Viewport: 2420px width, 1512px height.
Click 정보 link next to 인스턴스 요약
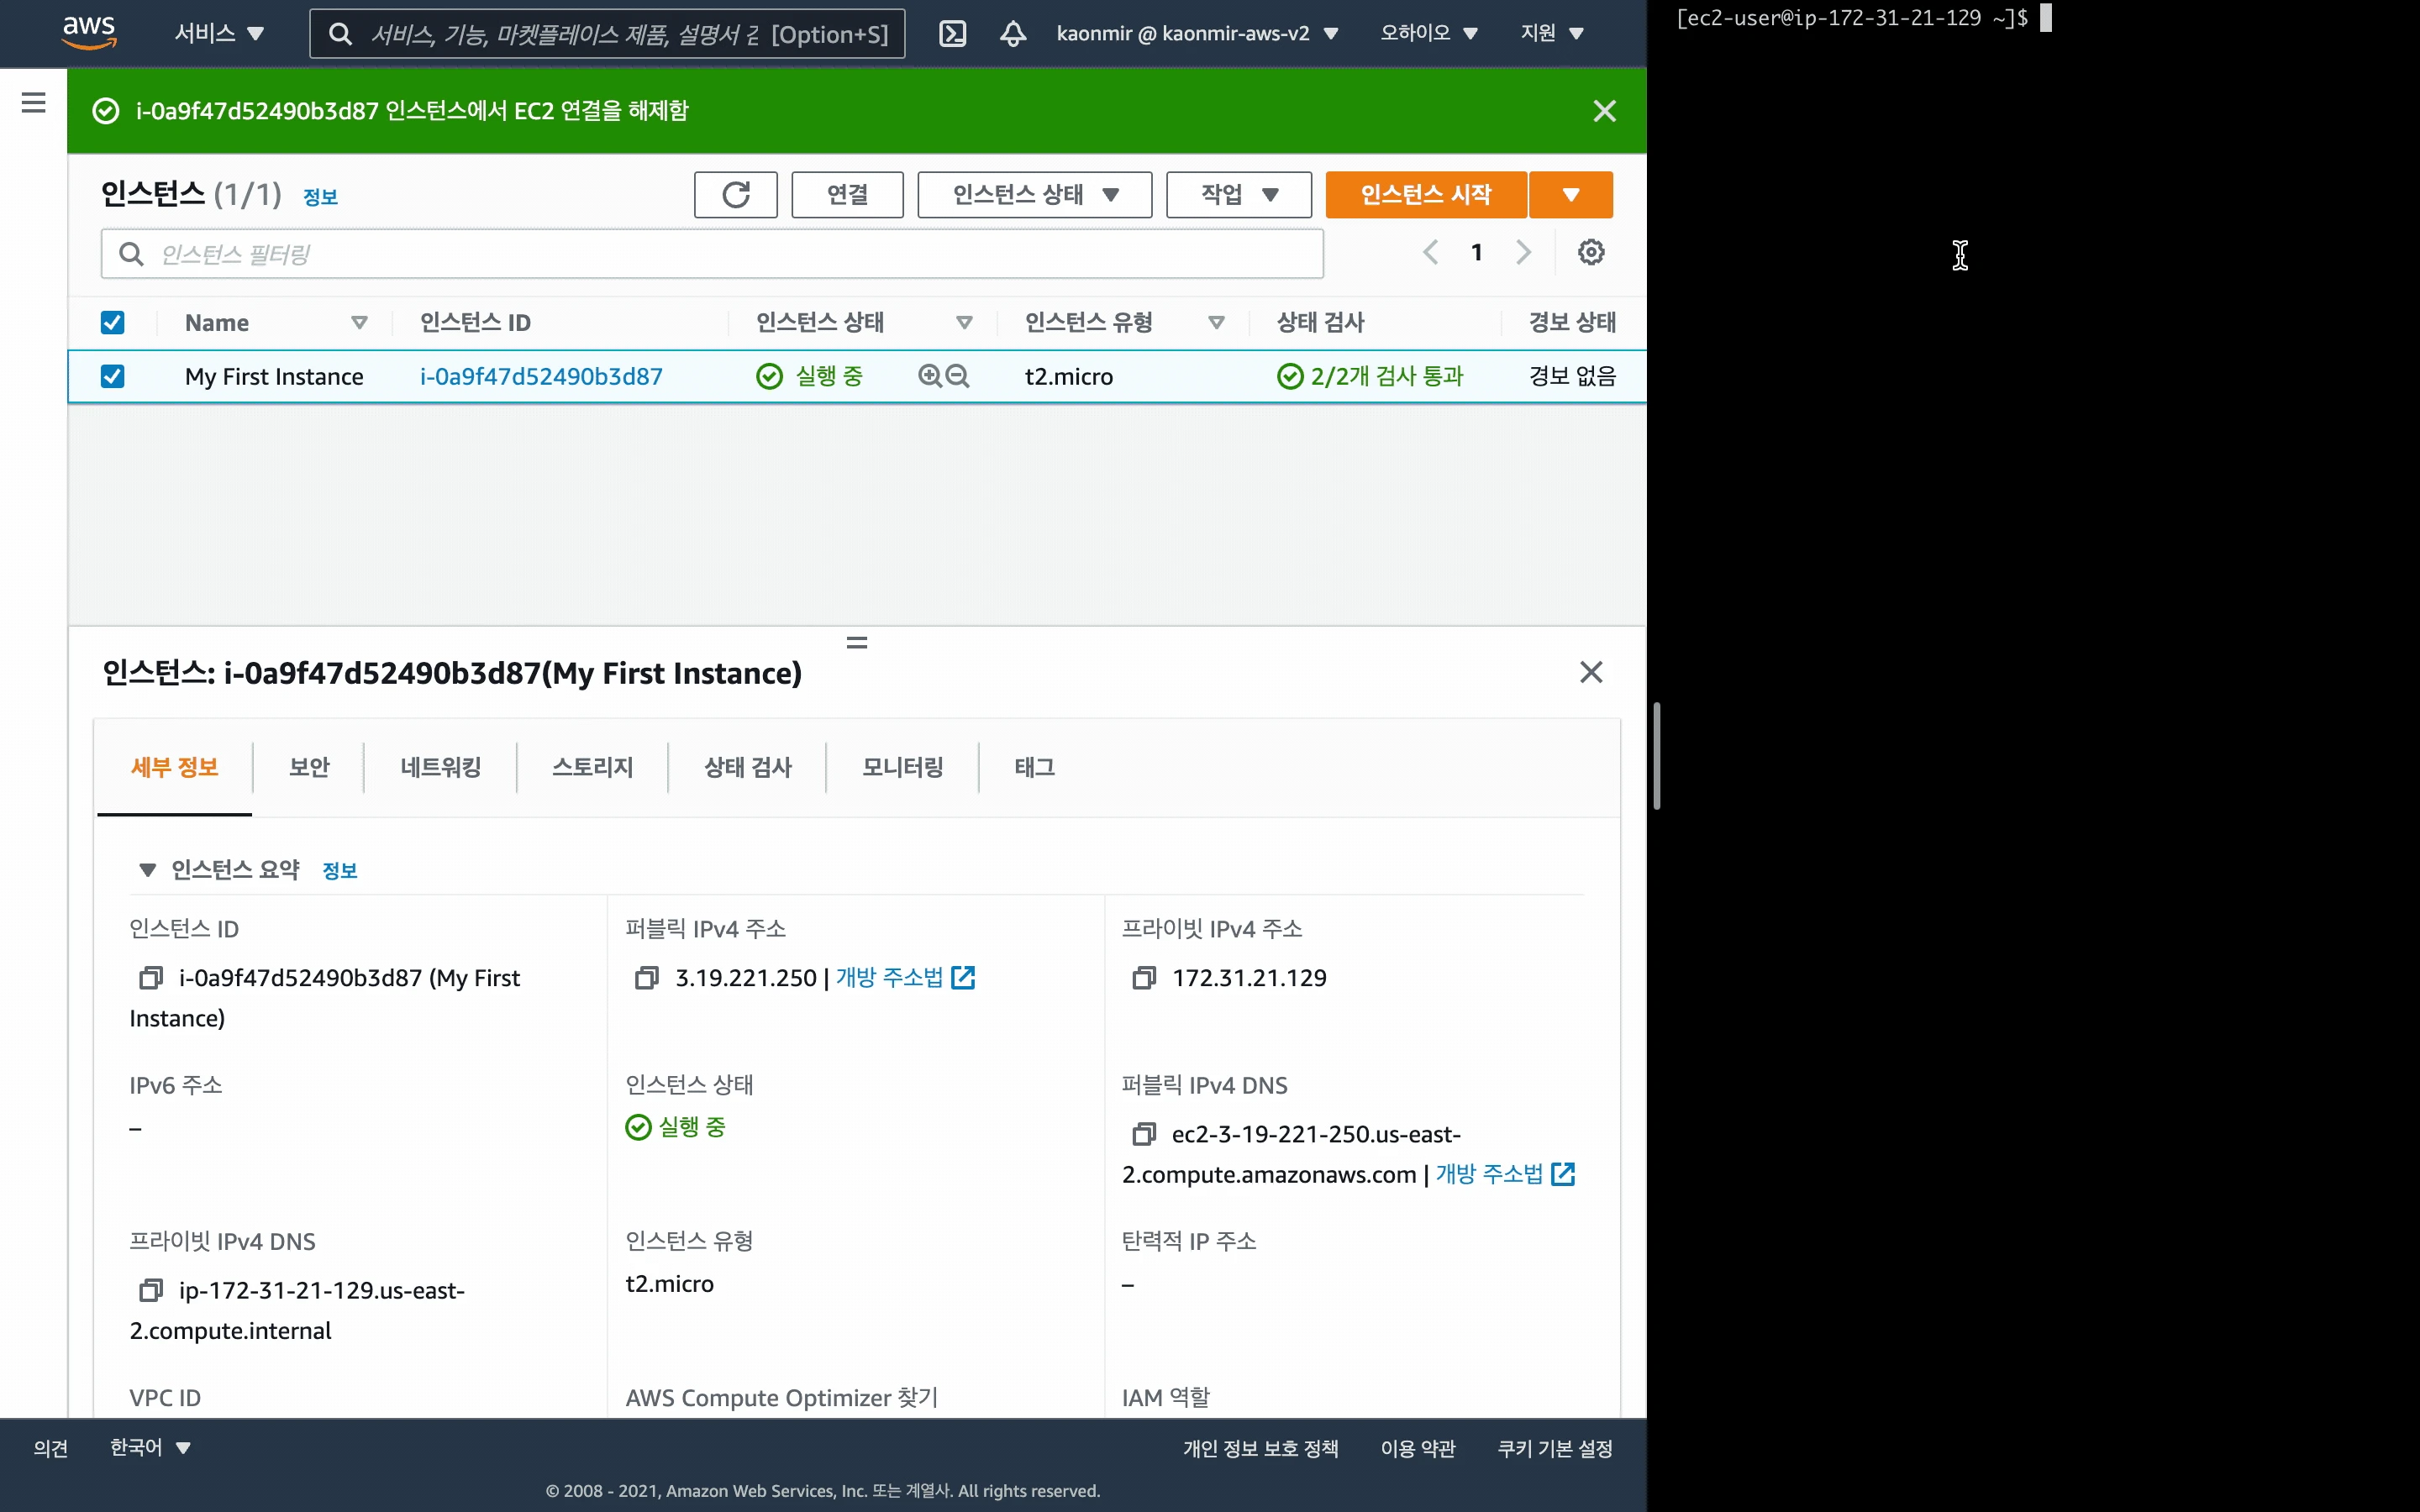pos(339,871)
